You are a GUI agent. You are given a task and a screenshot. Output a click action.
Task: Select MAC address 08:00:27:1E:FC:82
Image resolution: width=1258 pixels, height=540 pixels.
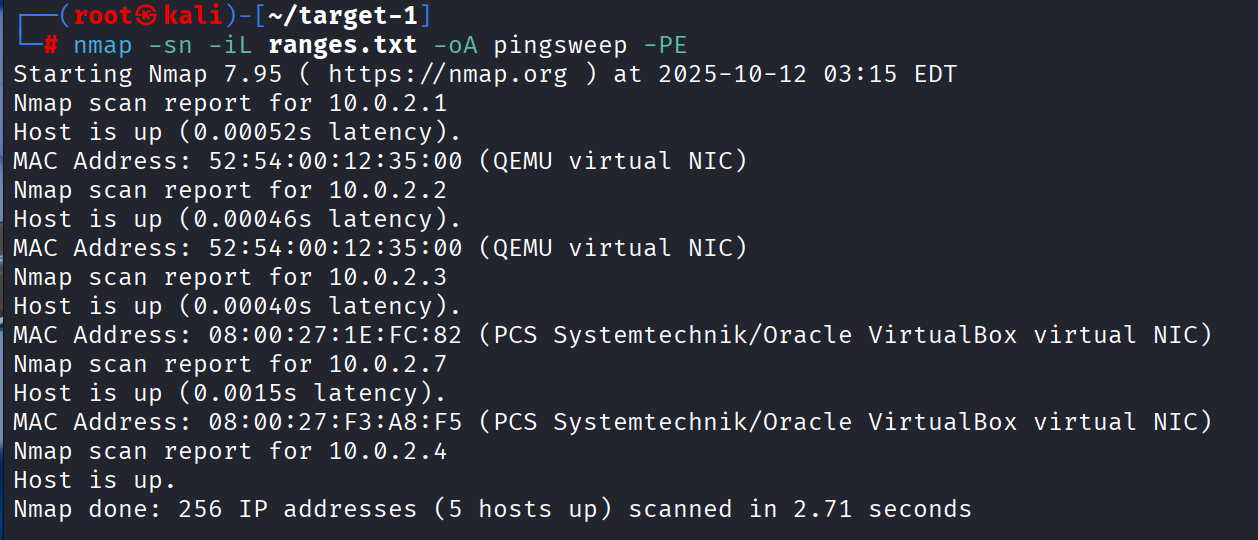pyautogui.click(x=335, y=335)
